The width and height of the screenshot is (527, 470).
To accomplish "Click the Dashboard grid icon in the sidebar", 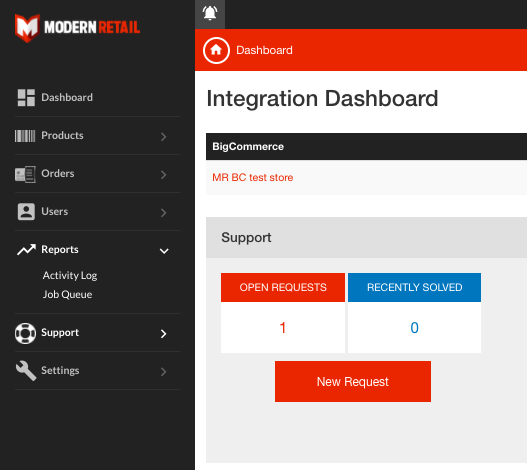I will pos(26,97).
